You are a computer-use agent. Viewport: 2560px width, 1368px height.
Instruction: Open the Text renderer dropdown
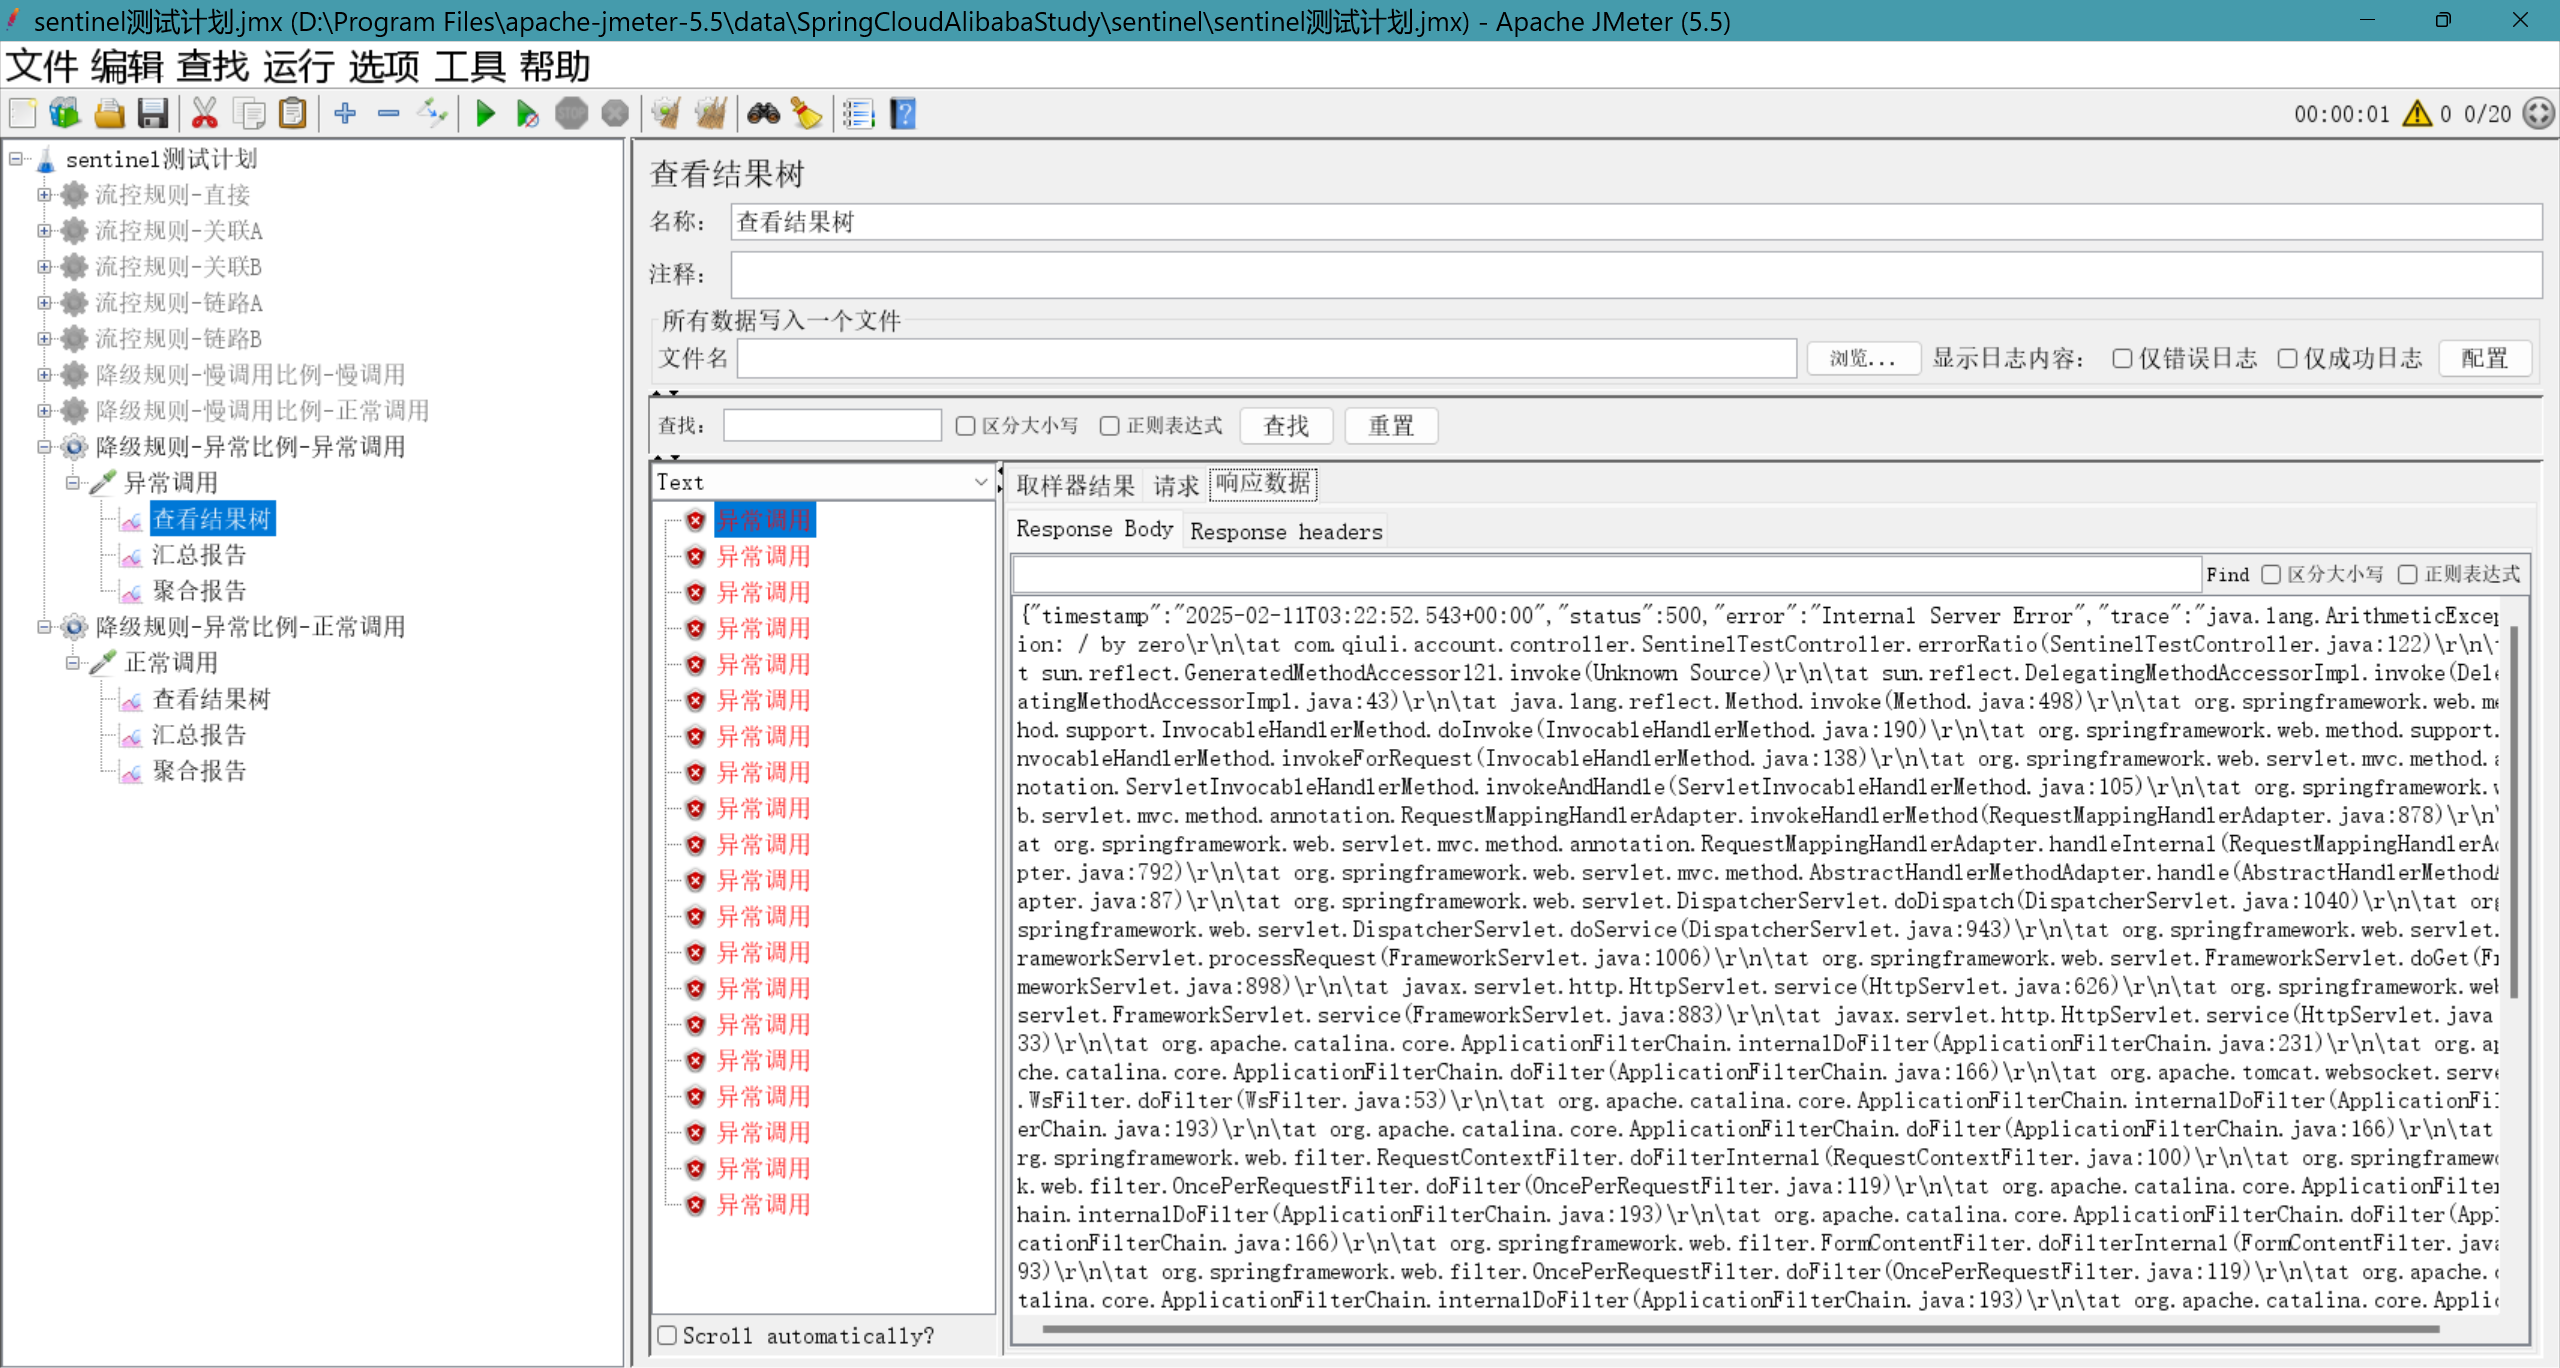[x=822, y=482]
